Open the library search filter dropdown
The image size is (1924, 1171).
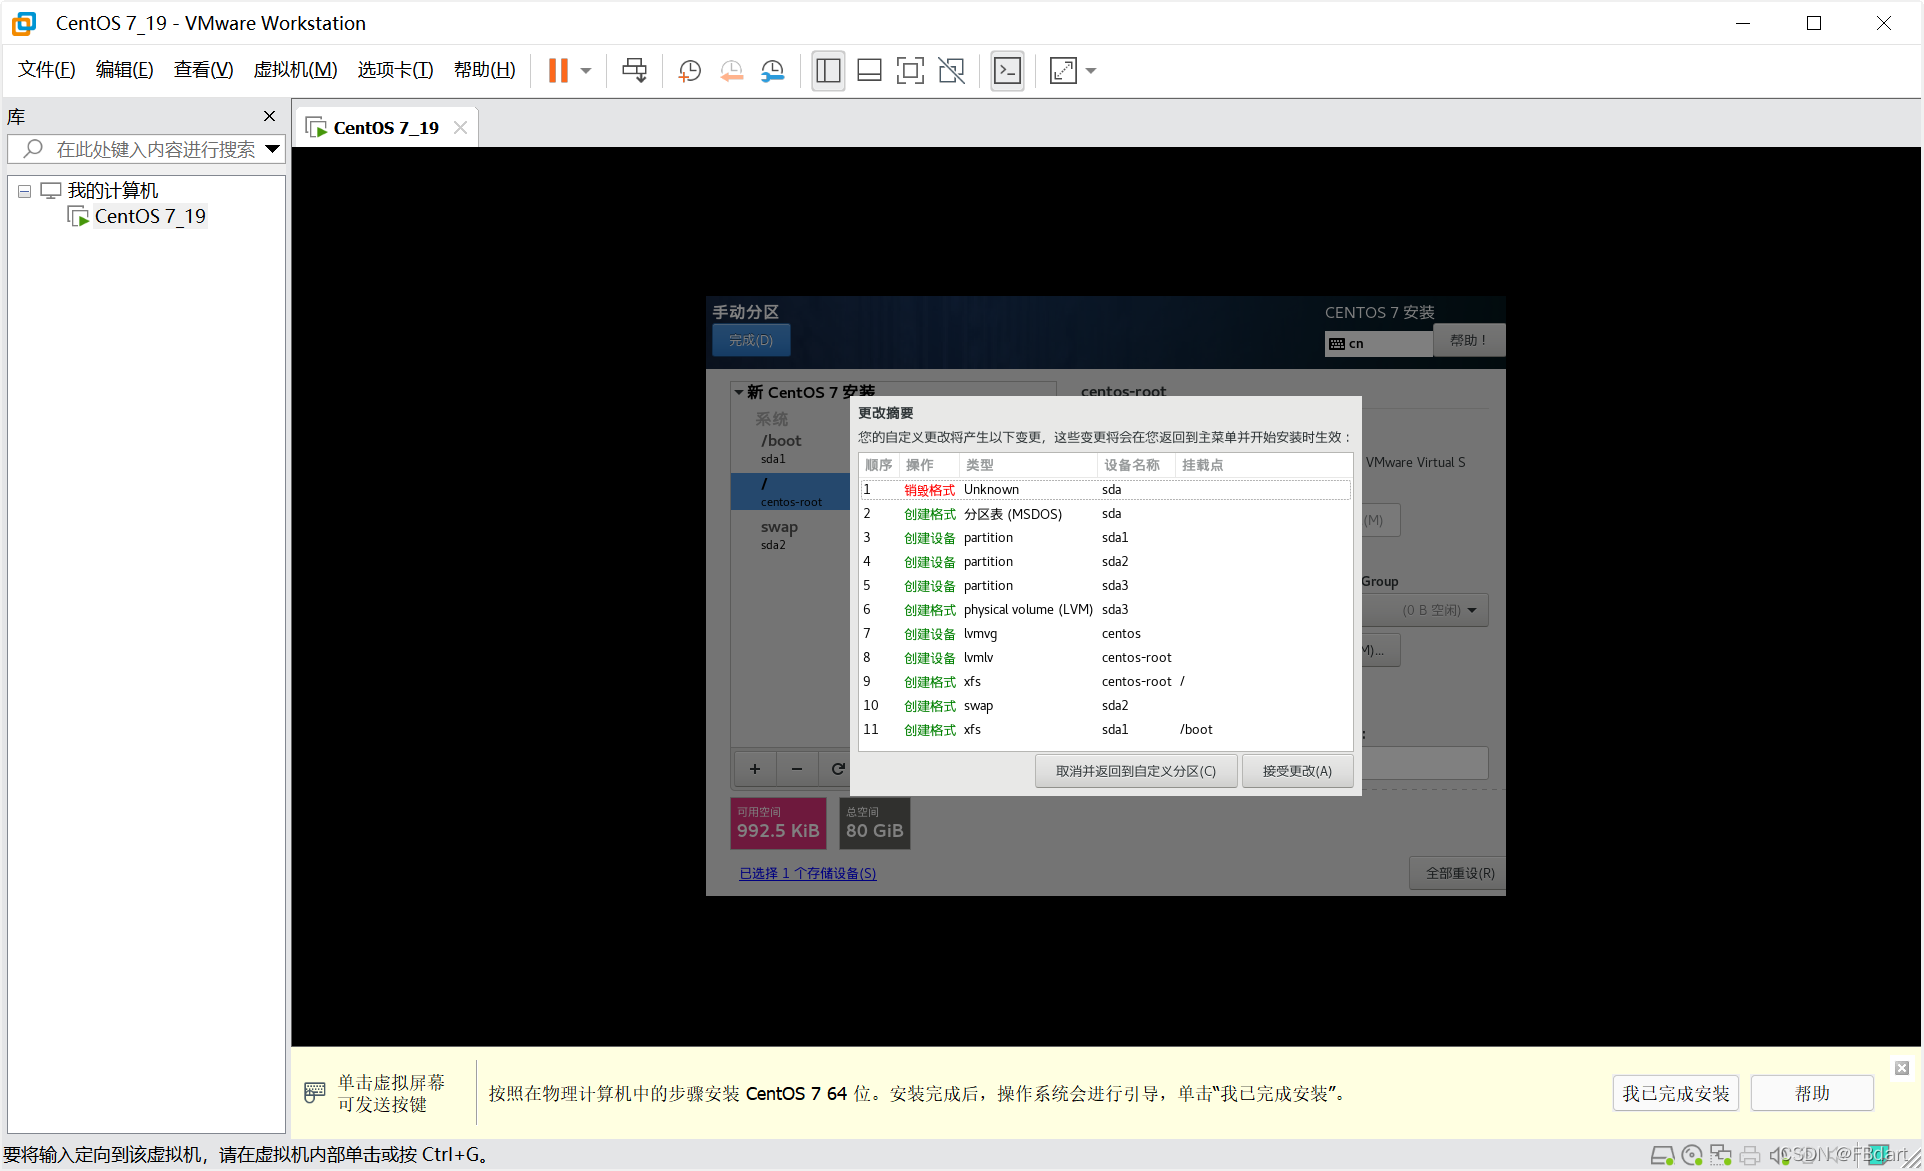click(x=272, y=149)
